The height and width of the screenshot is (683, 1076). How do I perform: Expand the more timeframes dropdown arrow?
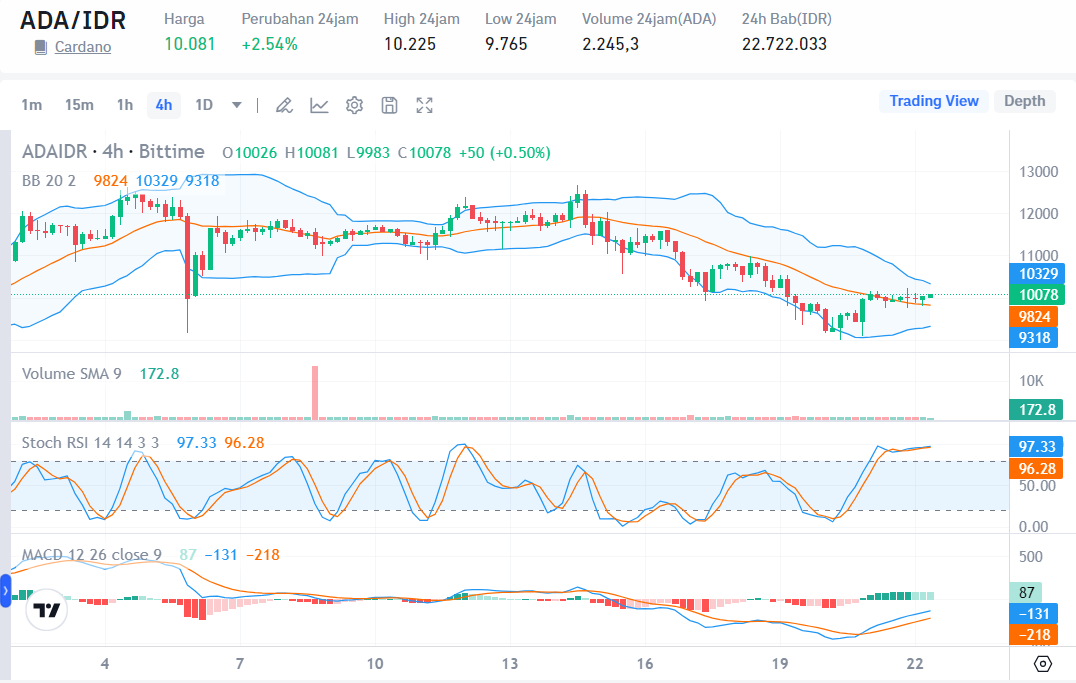[237, 105]
